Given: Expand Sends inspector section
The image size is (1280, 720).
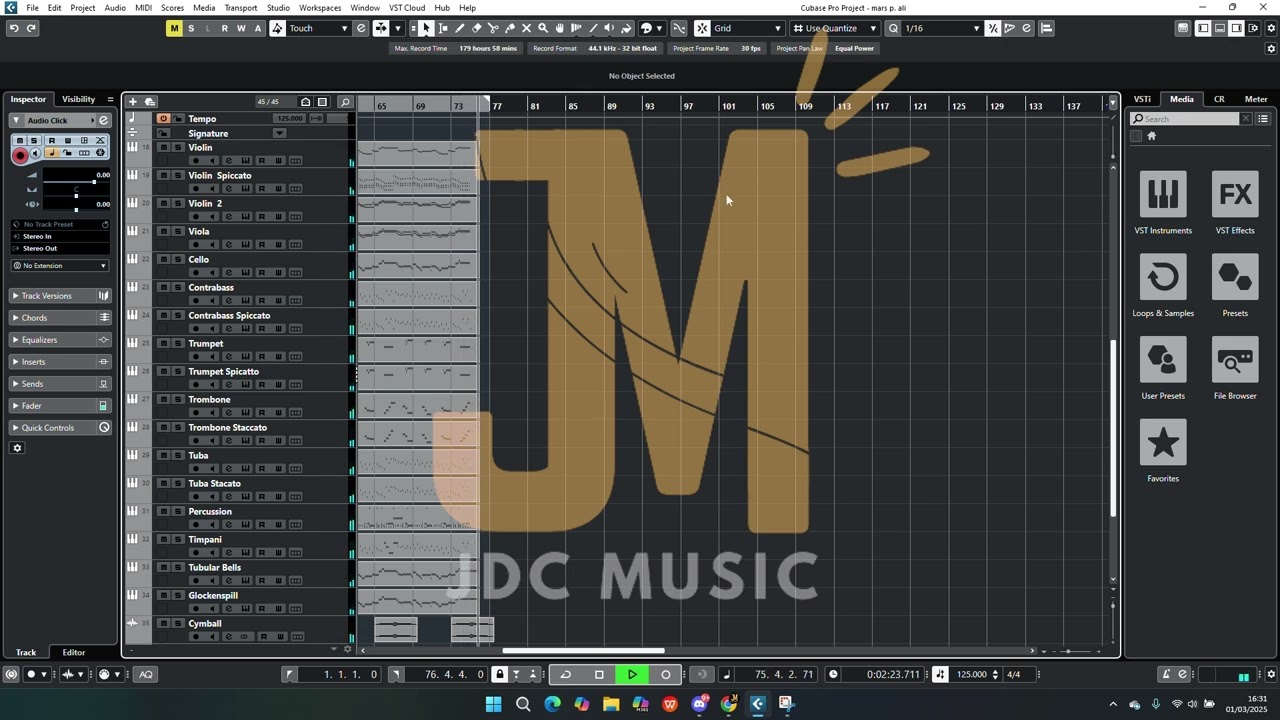Looking at the screenshot, I should tap(60, 384).
